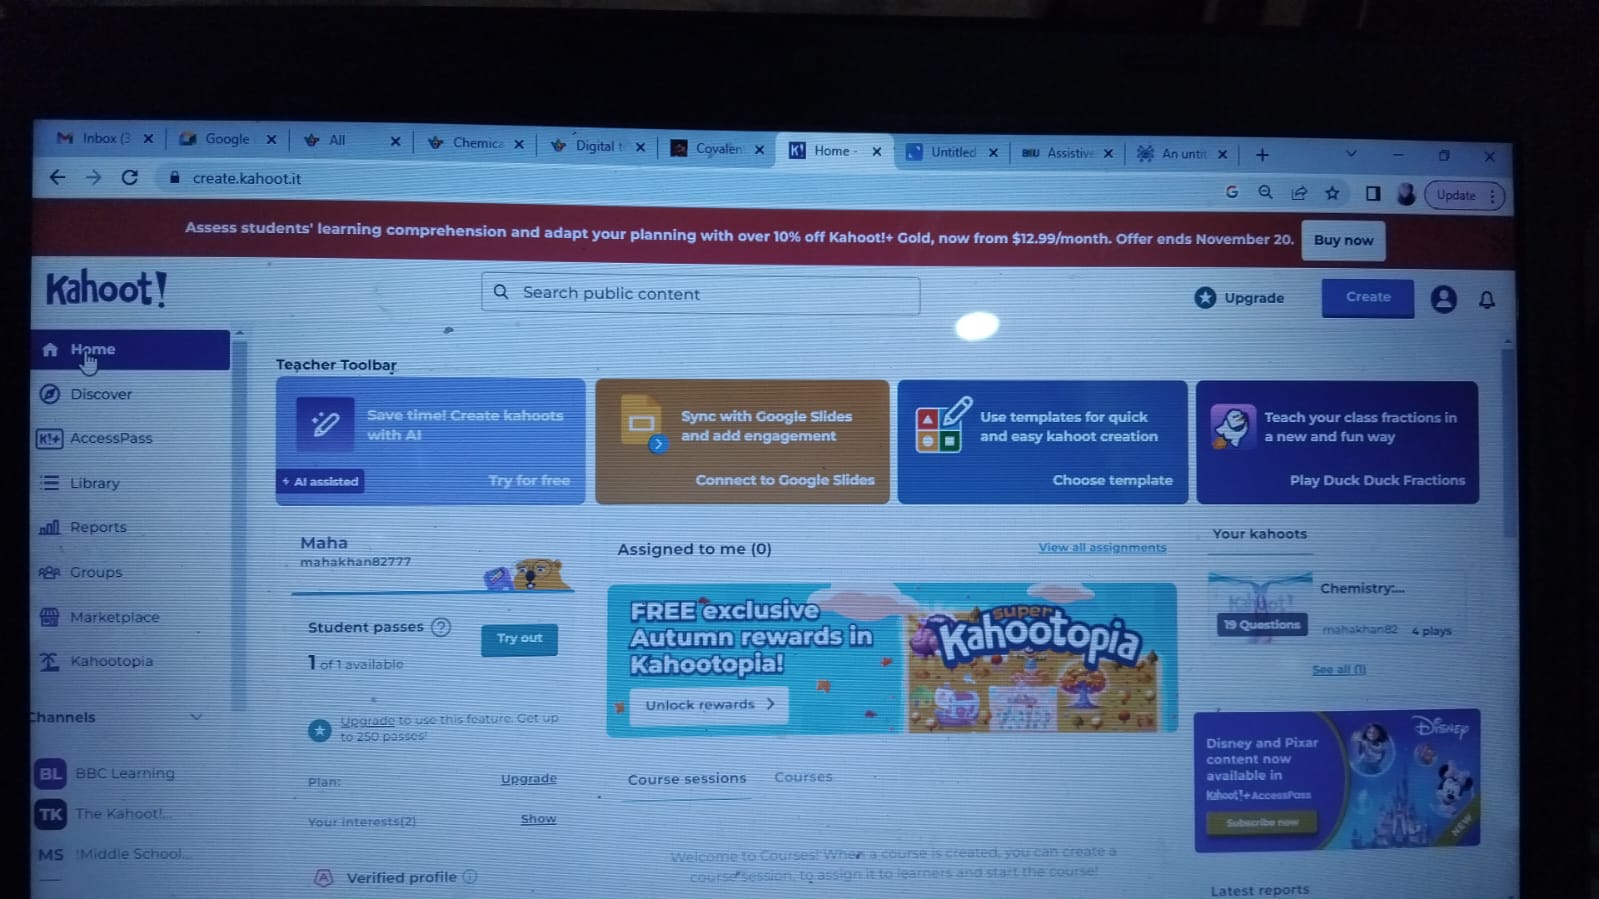Open Discover in the sidebar

(100, 394)
